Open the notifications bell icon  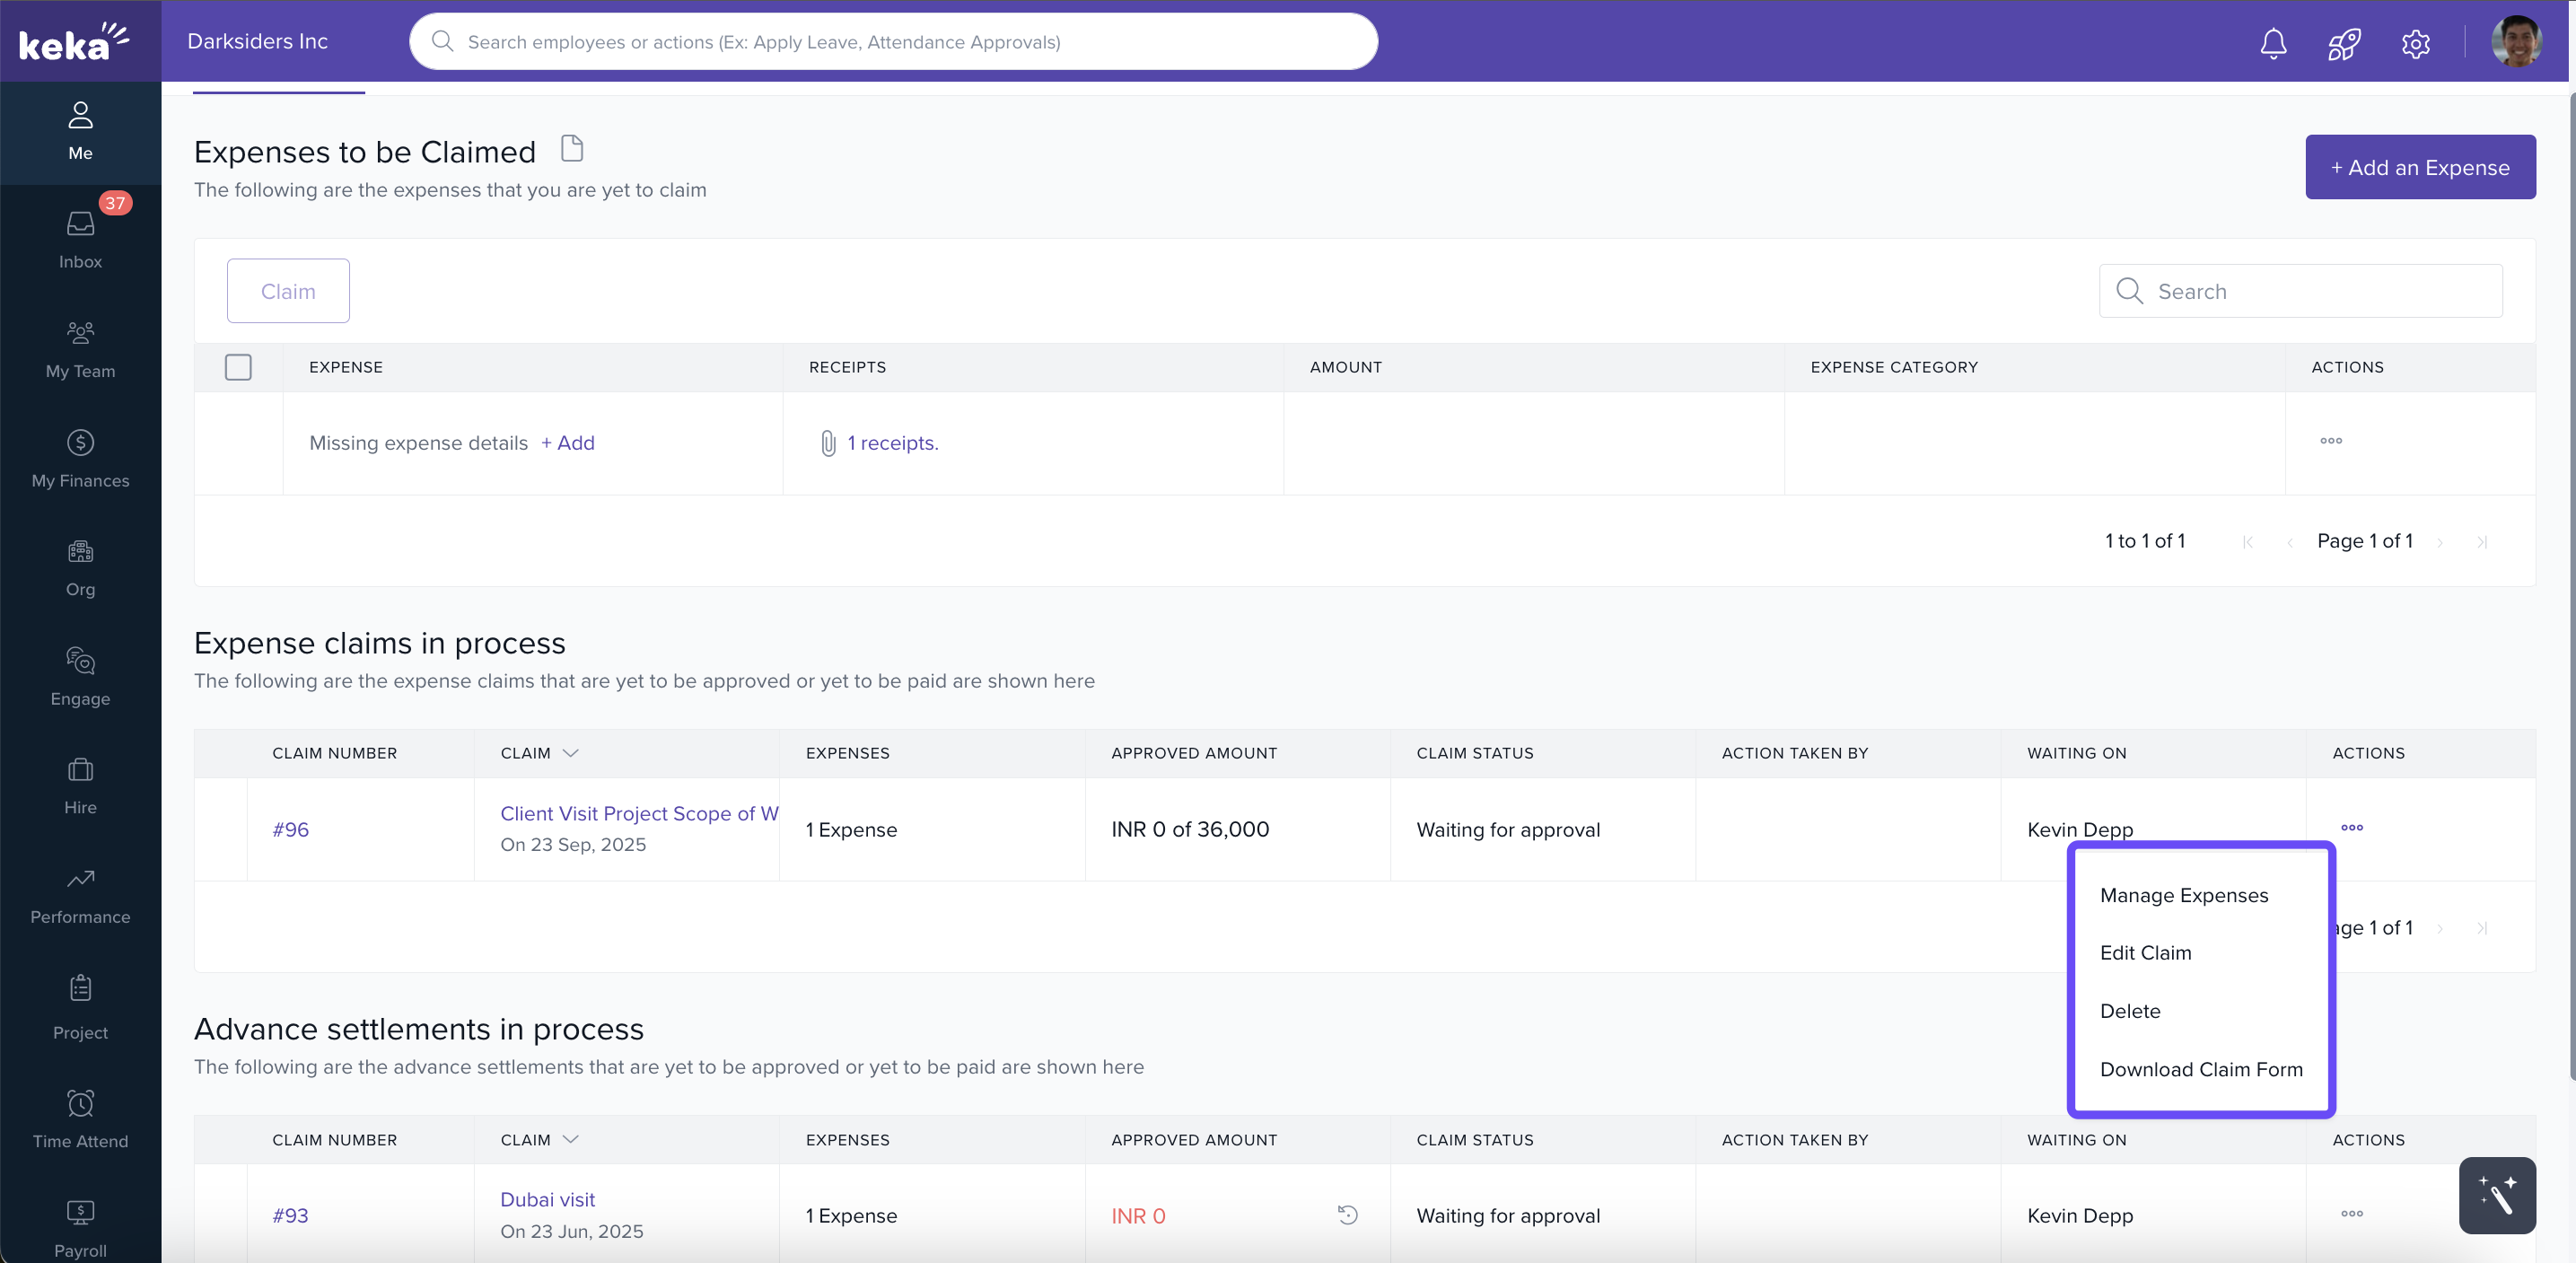(2273, 43)
